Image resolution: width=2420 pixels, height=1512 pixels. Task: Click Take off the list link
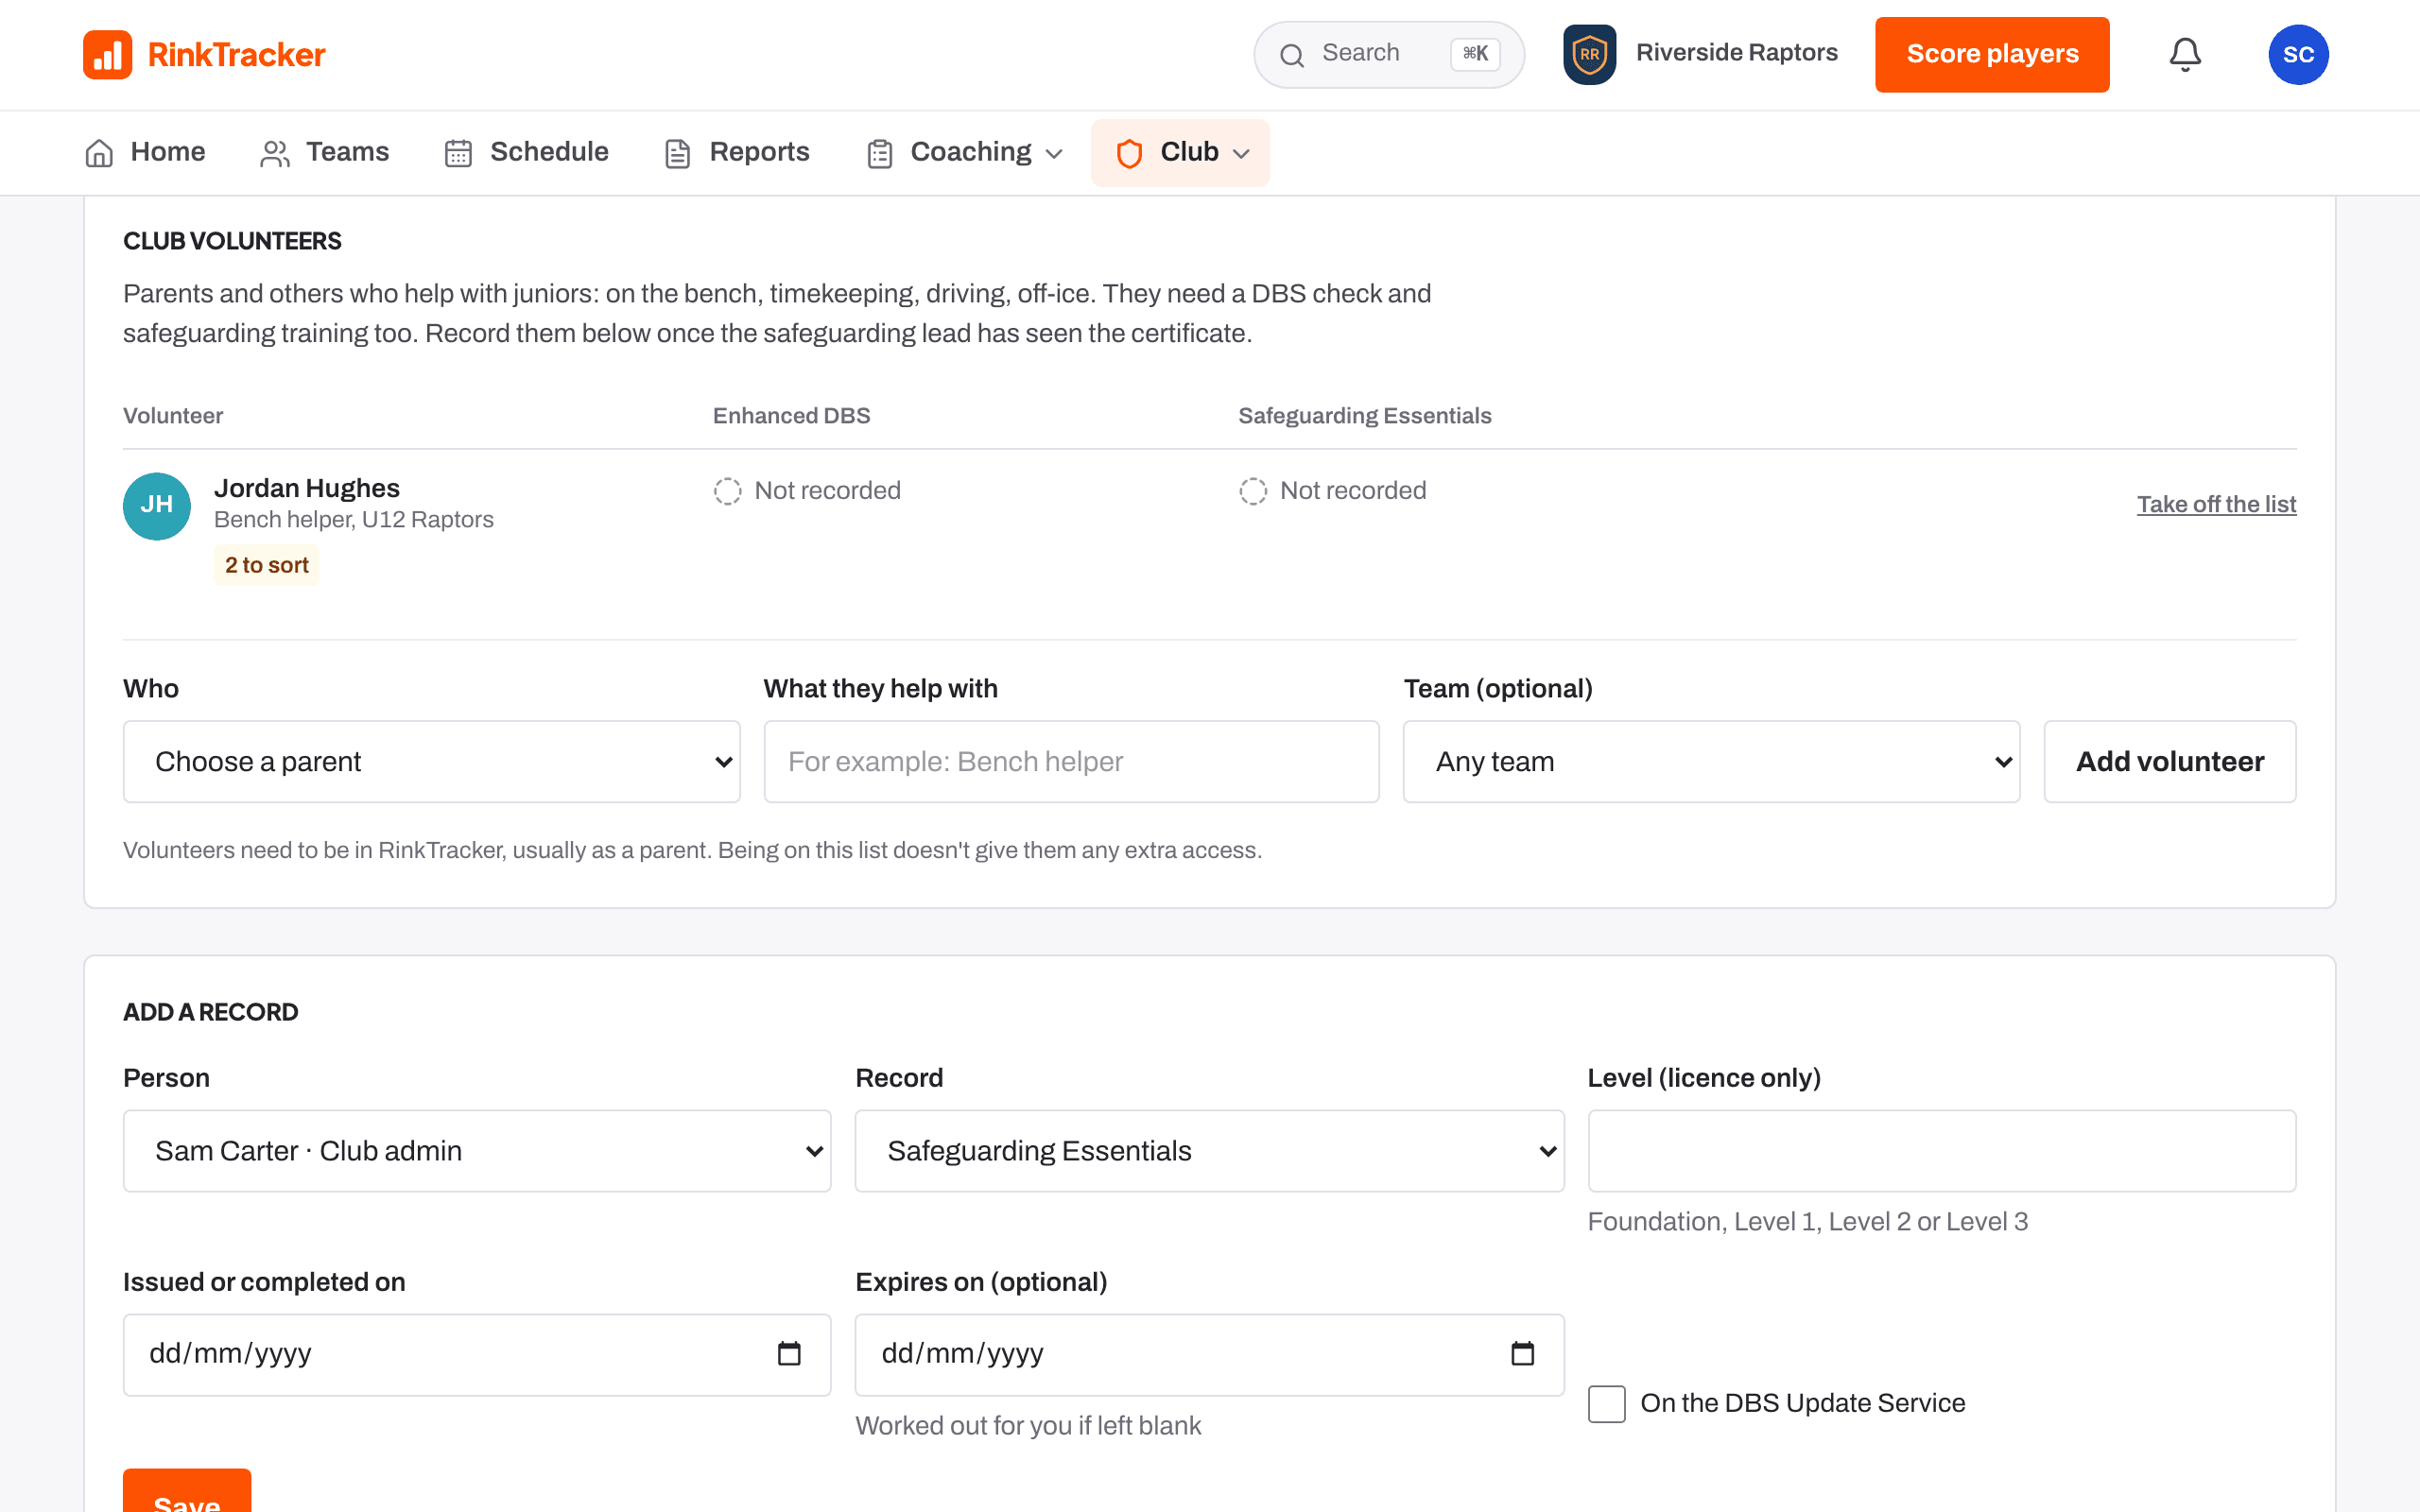coord(2216,504)
